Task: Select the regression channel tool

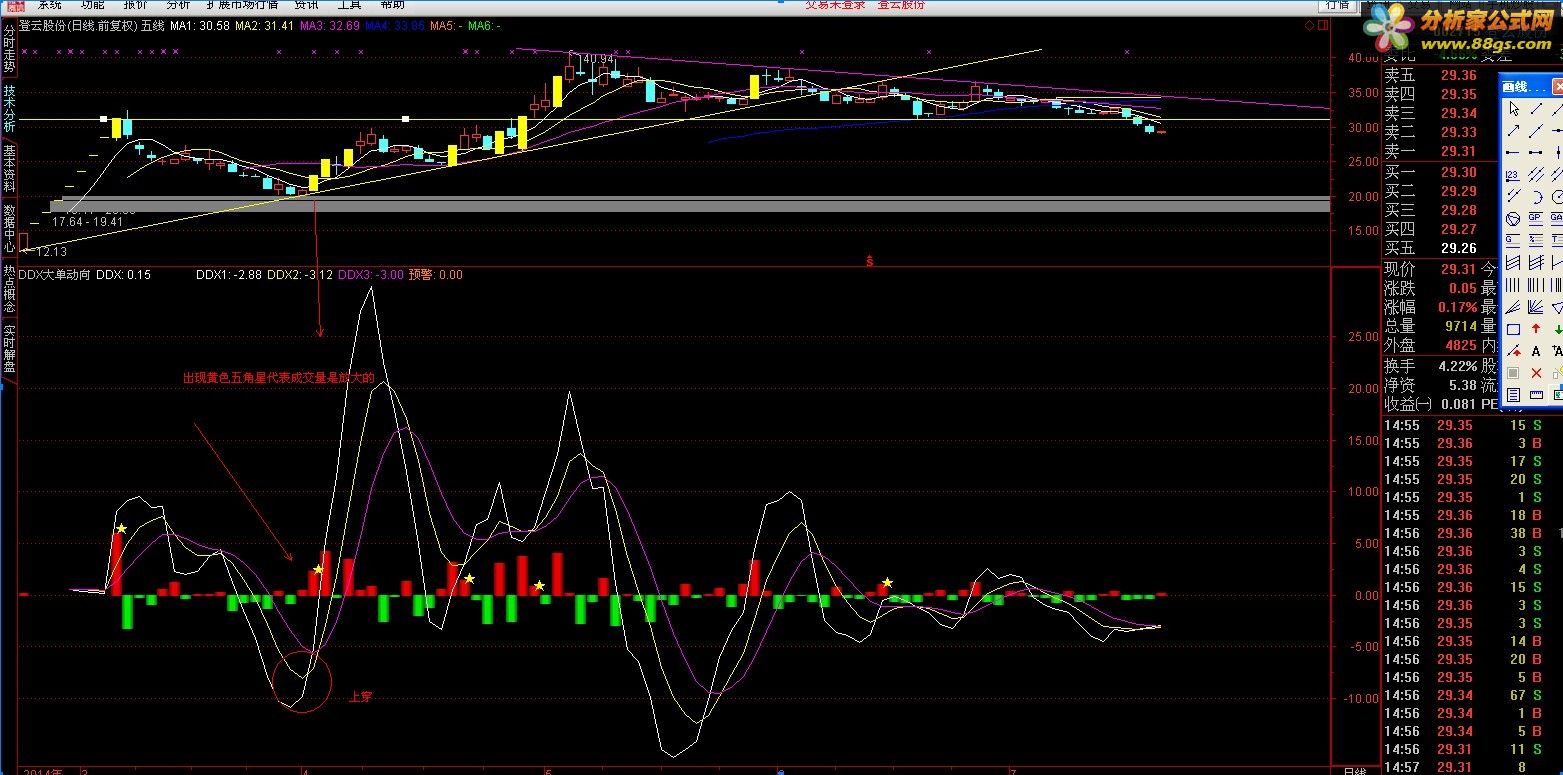Action: coord(1513,262)
